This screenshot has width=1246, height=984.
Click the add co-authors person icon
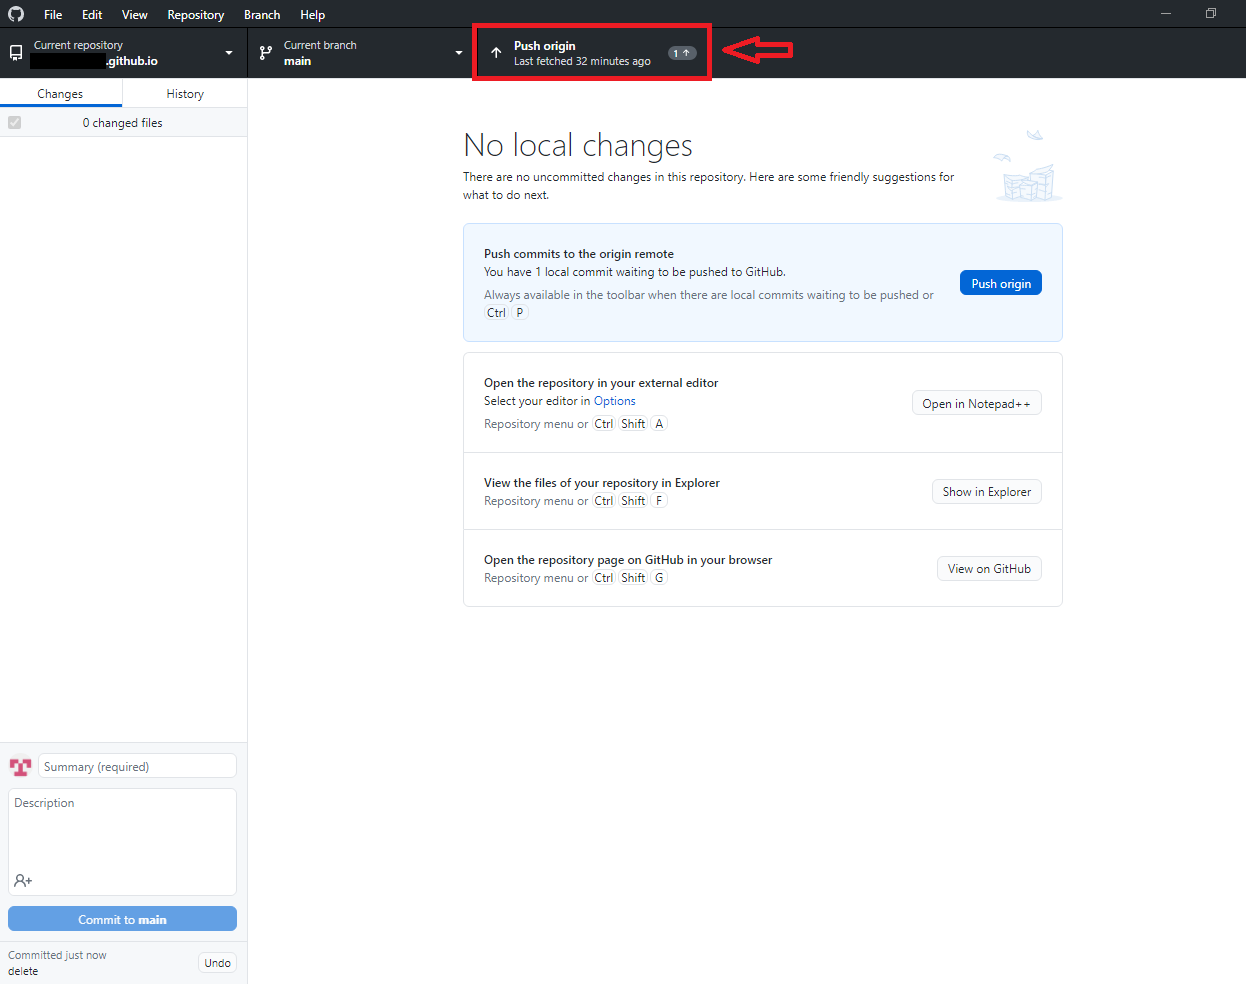(22, 880)
